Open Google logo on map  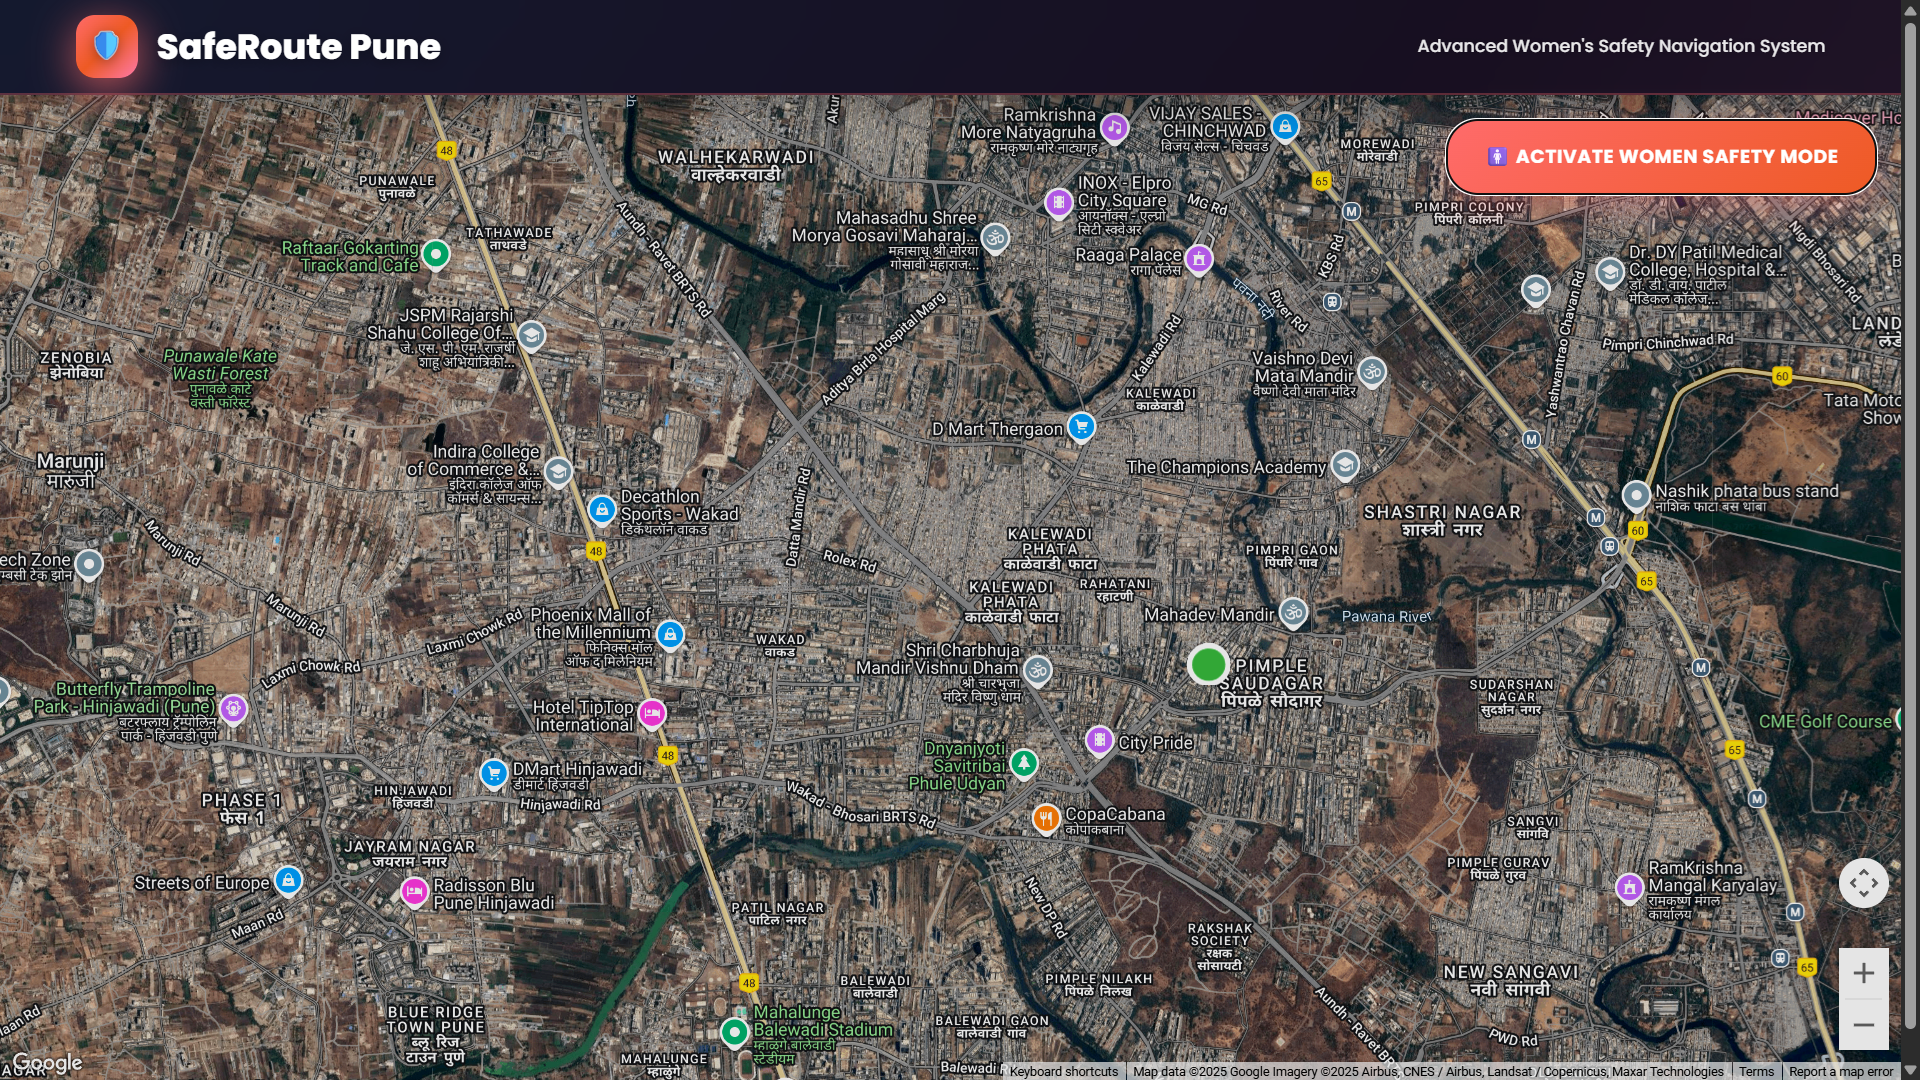click(47, 1063)
